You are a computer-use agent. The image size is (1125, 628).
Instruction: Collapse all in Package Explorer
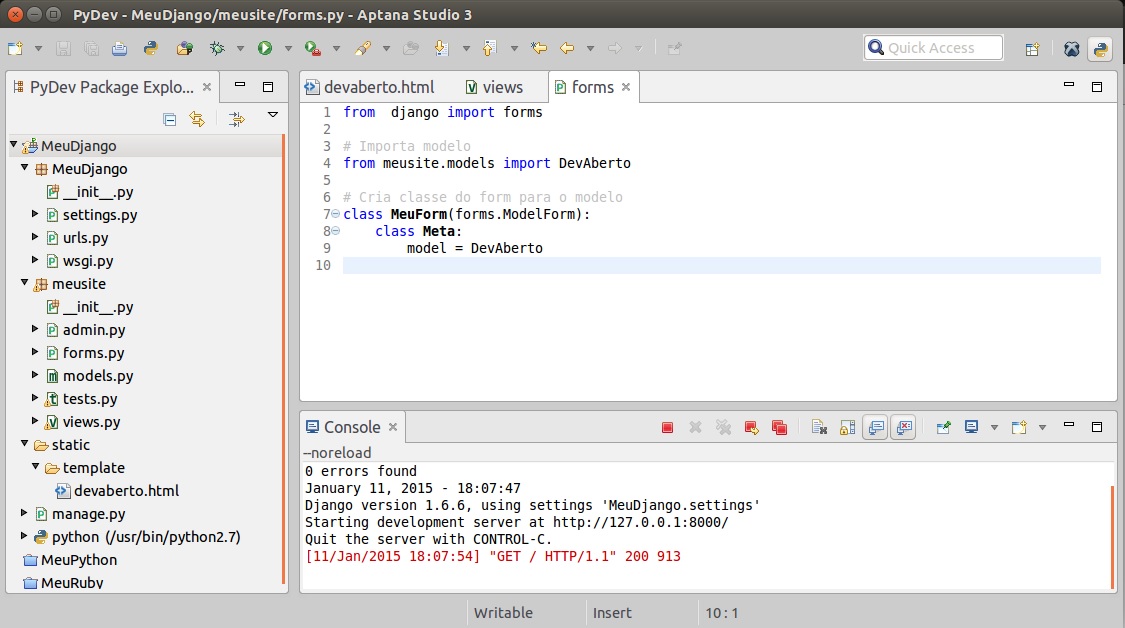point(170,119)
